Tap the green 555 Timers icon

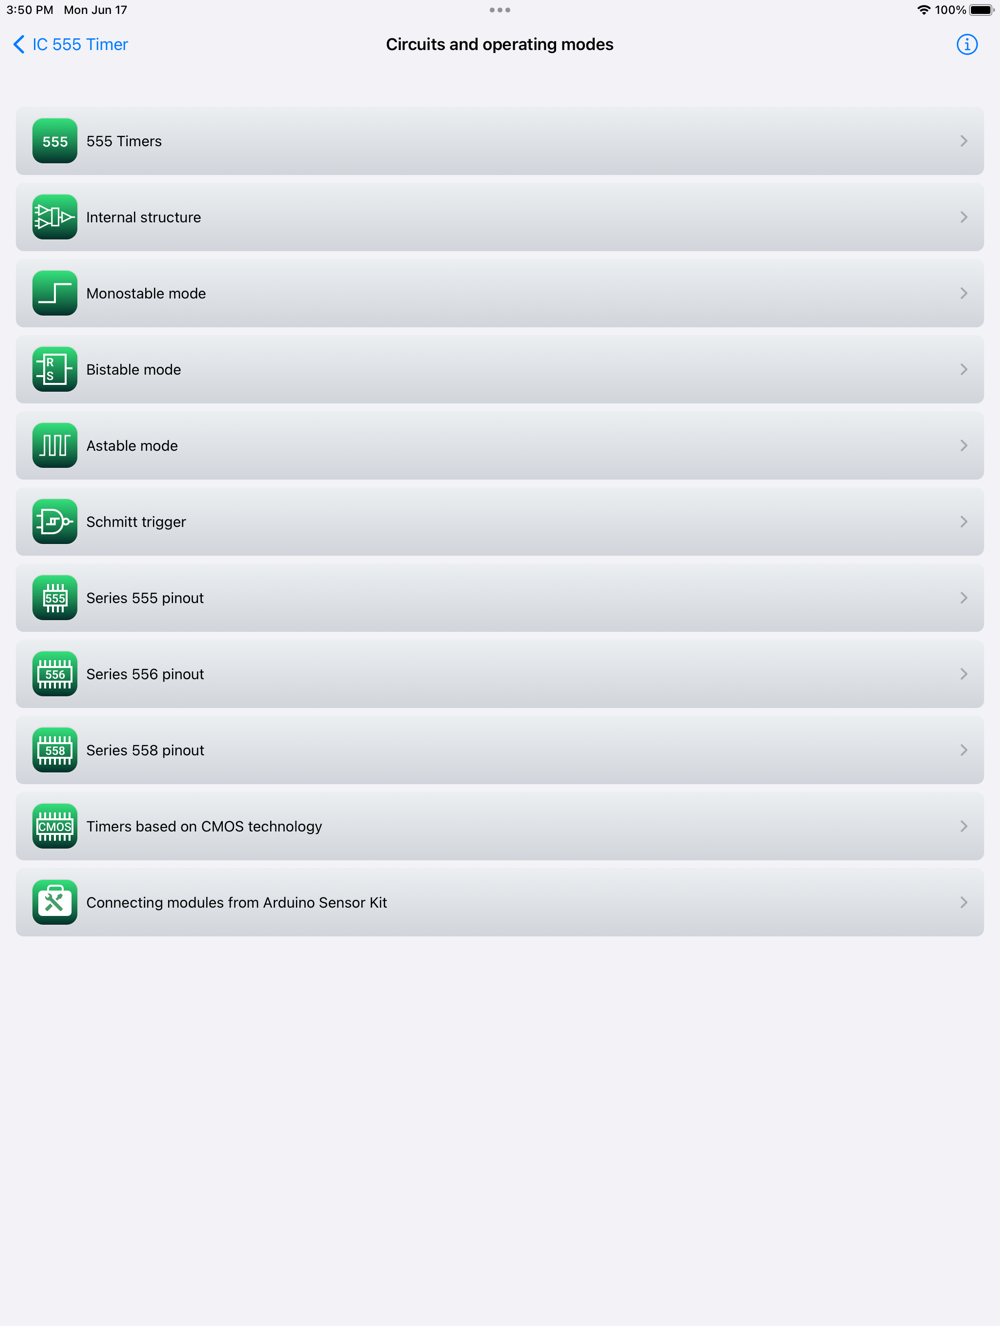[54, 141]
